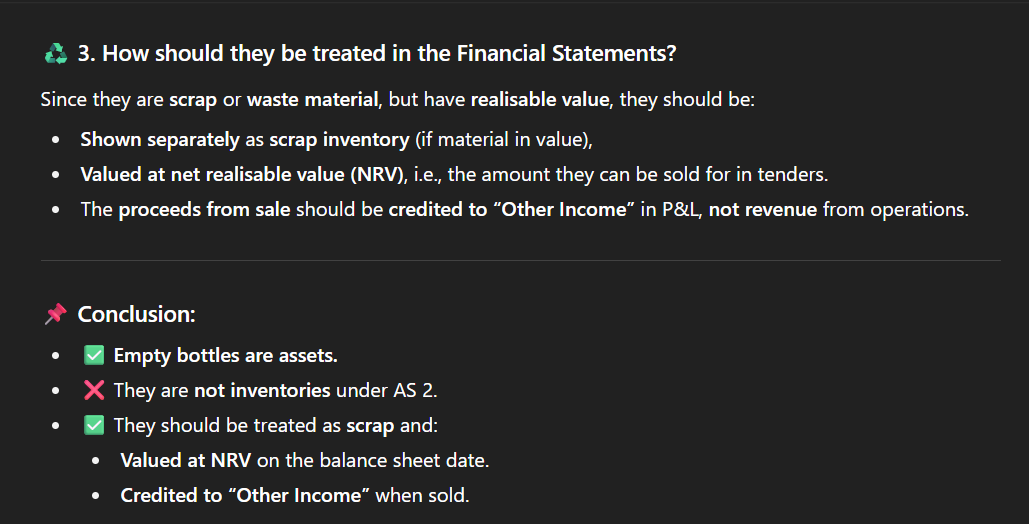Click the sub-bullet "Credited to “Other Income” when sold"
The width and height of the screenshot is (1029, 524).
(294, 494)
